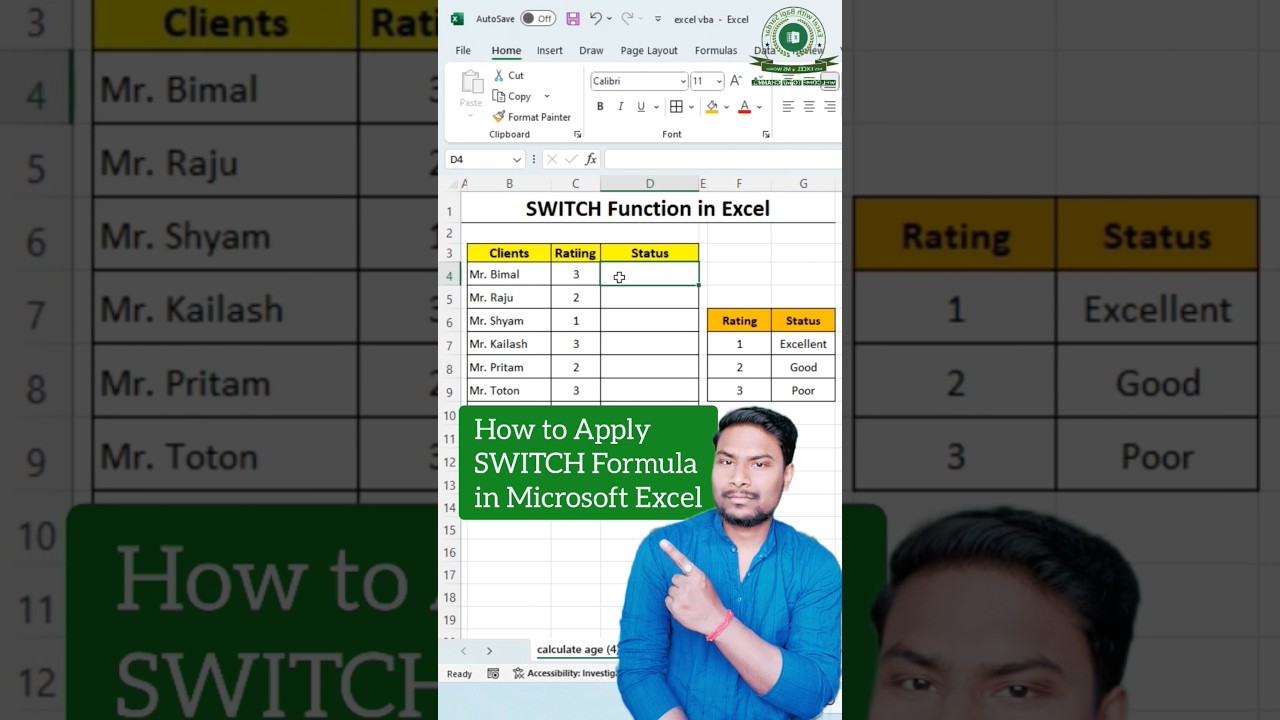The width and height of the screenshot is (1280, 720).
Task: Align text right
Action: point(830,107)
